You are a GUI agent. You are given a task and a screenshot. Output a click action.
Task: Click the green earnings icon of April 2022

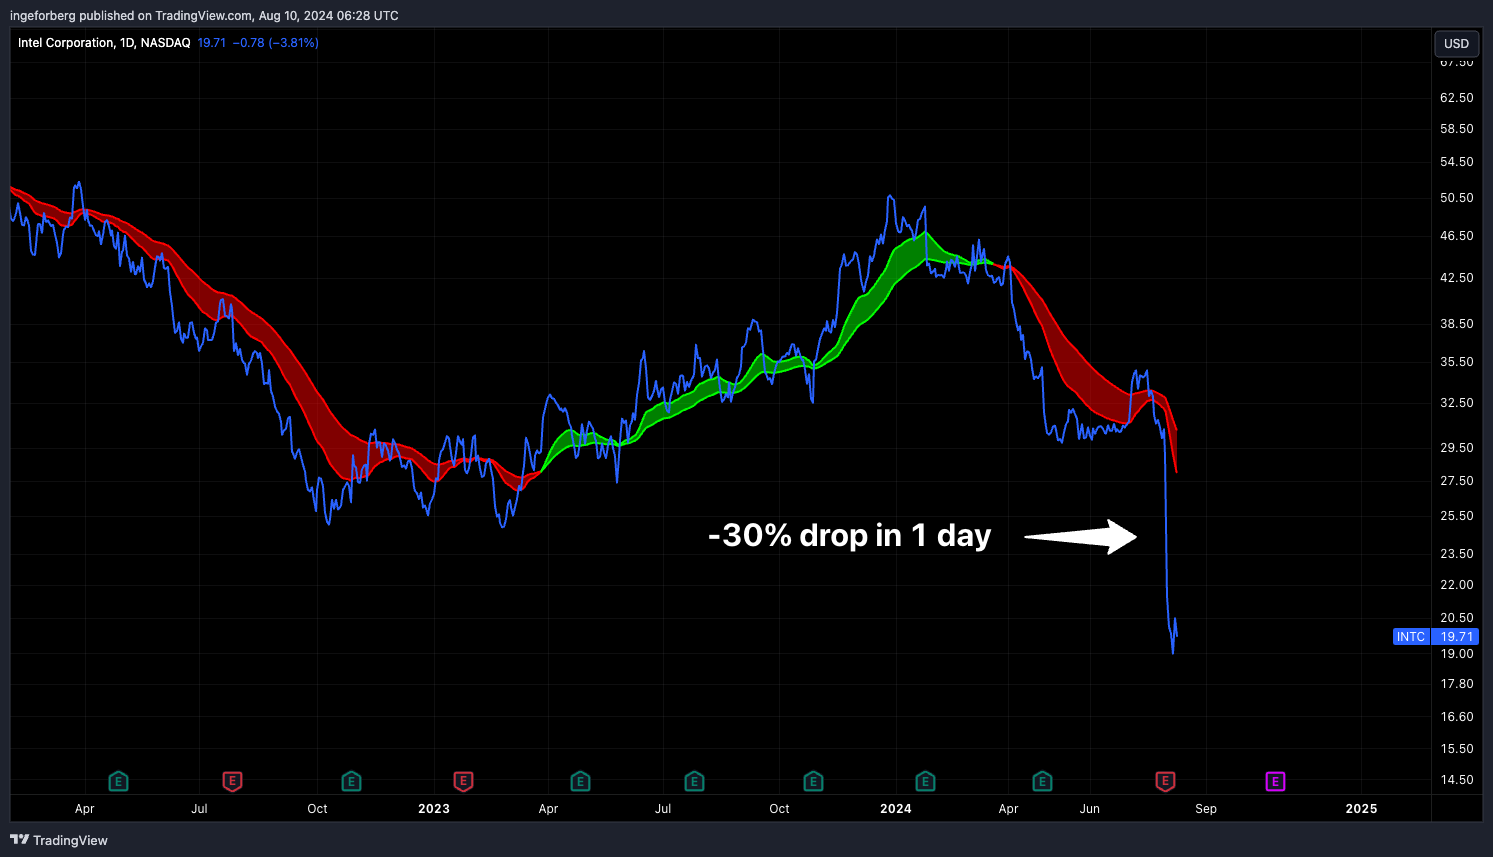118,781
